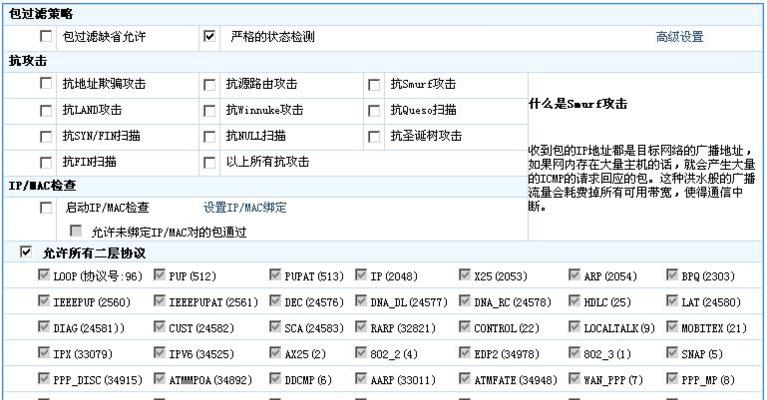Toggle DNA_DL (24577) checkbox
This screenshot has height=400, width=767.
pos(361,301)
